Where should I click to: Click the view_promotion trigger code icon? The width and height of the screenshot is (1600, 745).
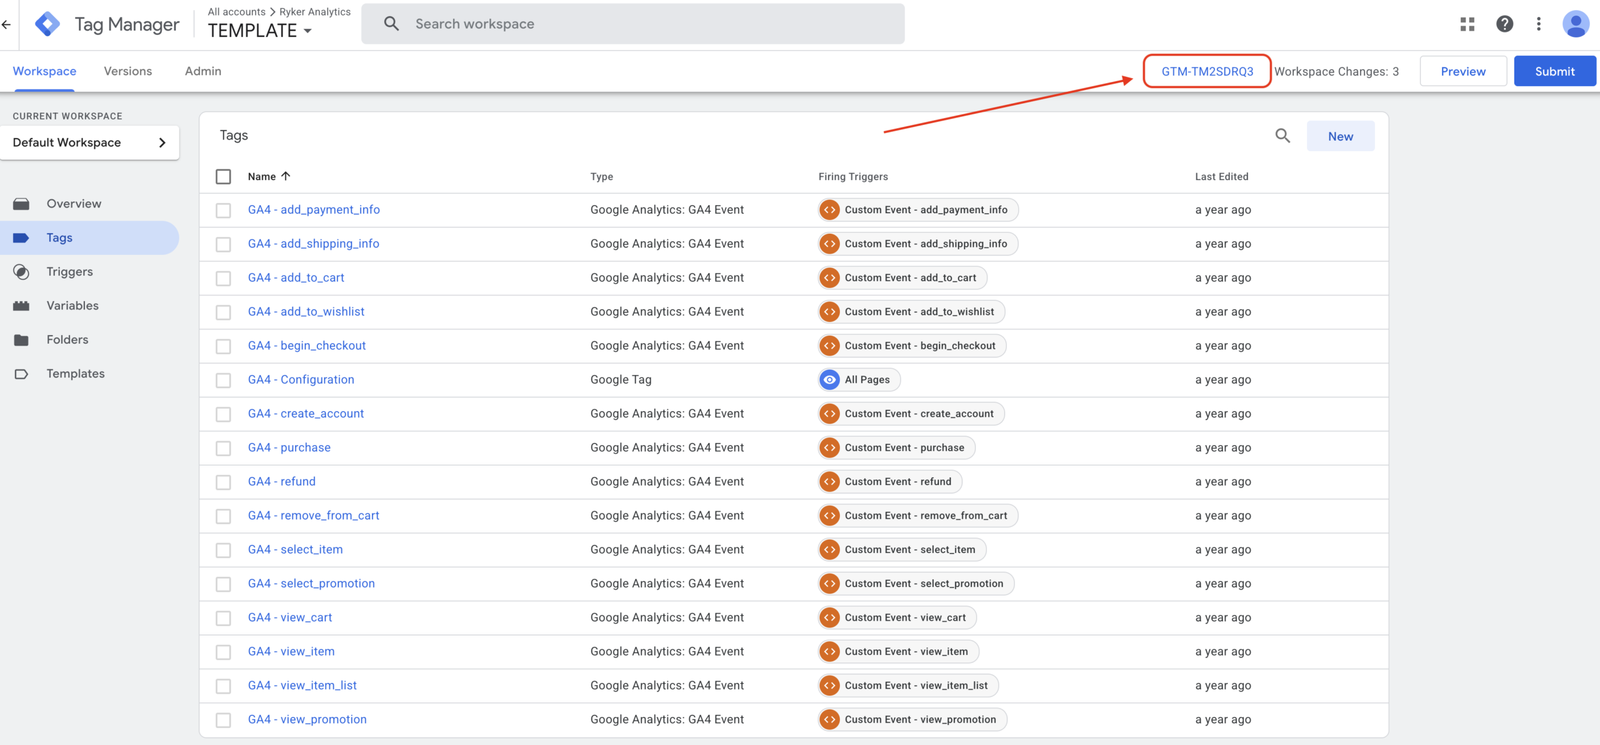830,720
